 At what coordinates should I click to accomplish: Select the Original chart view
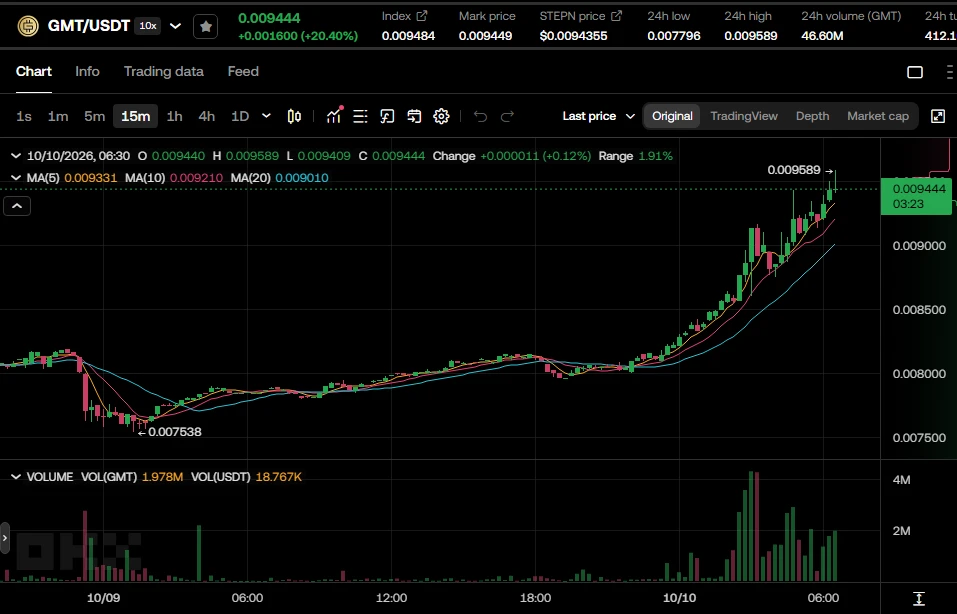tap(672, 116)
